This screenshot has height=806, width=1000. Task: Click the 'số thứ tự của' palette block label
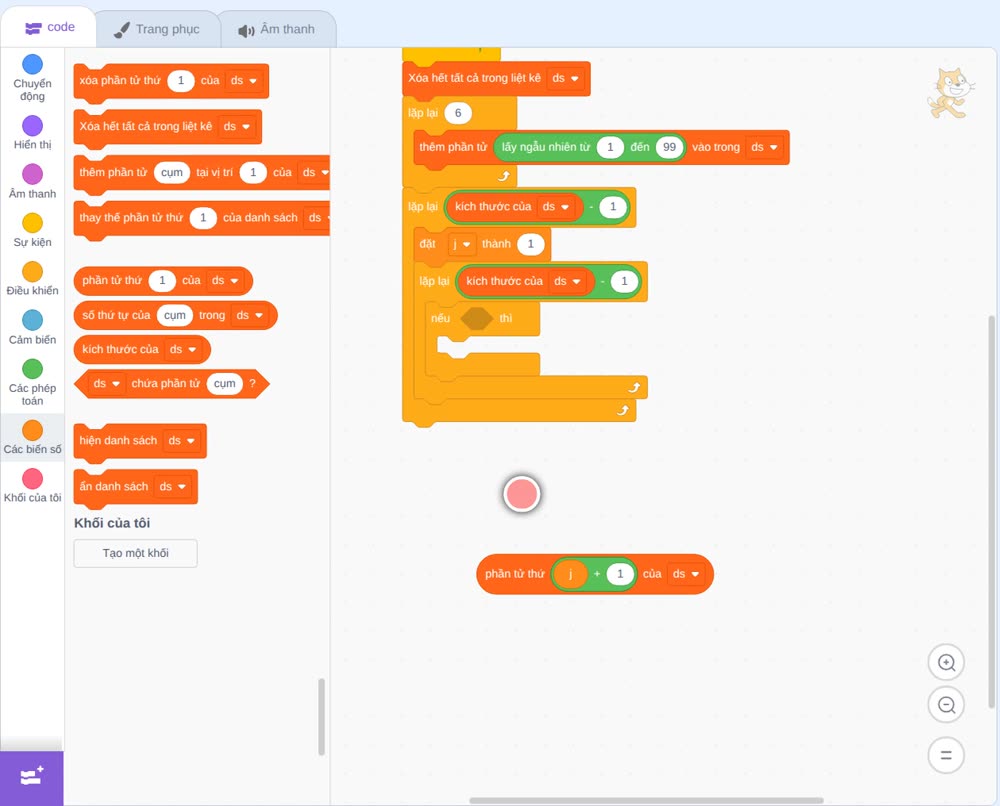(116, 315)
